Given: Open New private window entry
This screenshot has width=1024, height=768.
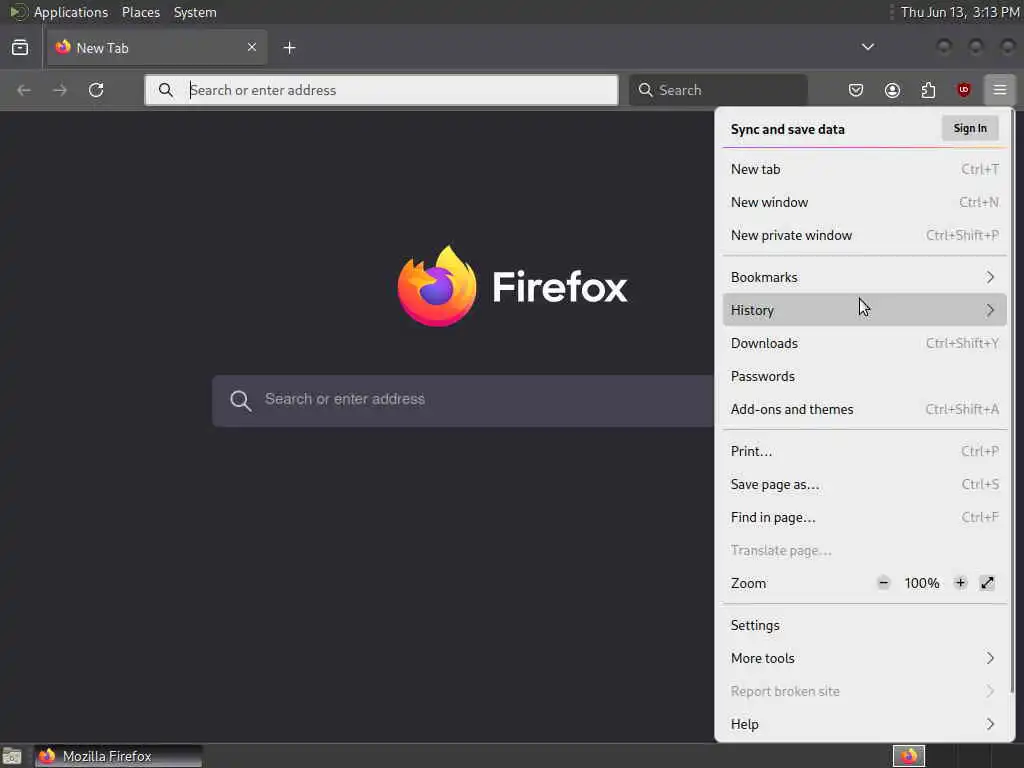Looking at the screenshot, I should click(865, 235).
